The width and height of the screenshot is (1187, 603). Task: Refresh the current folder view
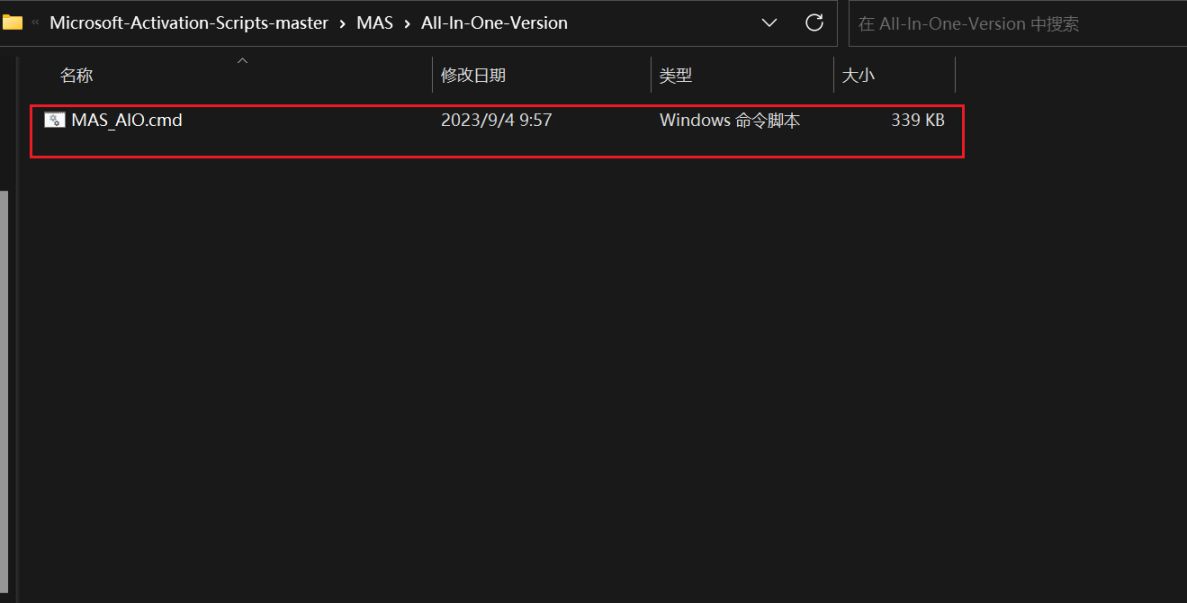(x=814, y=23)
